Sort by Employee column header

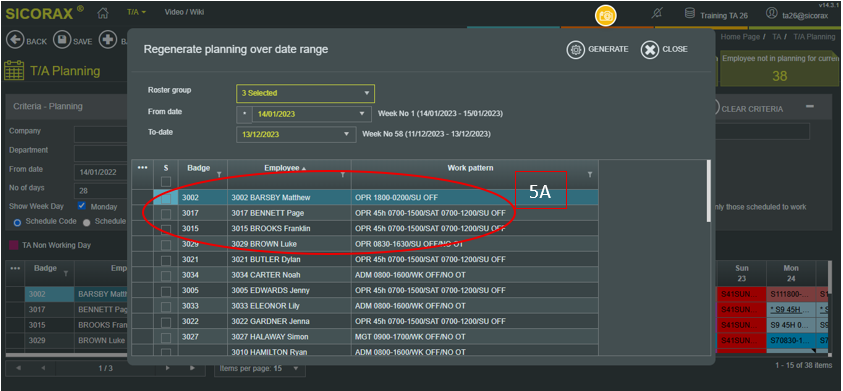[282, 168]
